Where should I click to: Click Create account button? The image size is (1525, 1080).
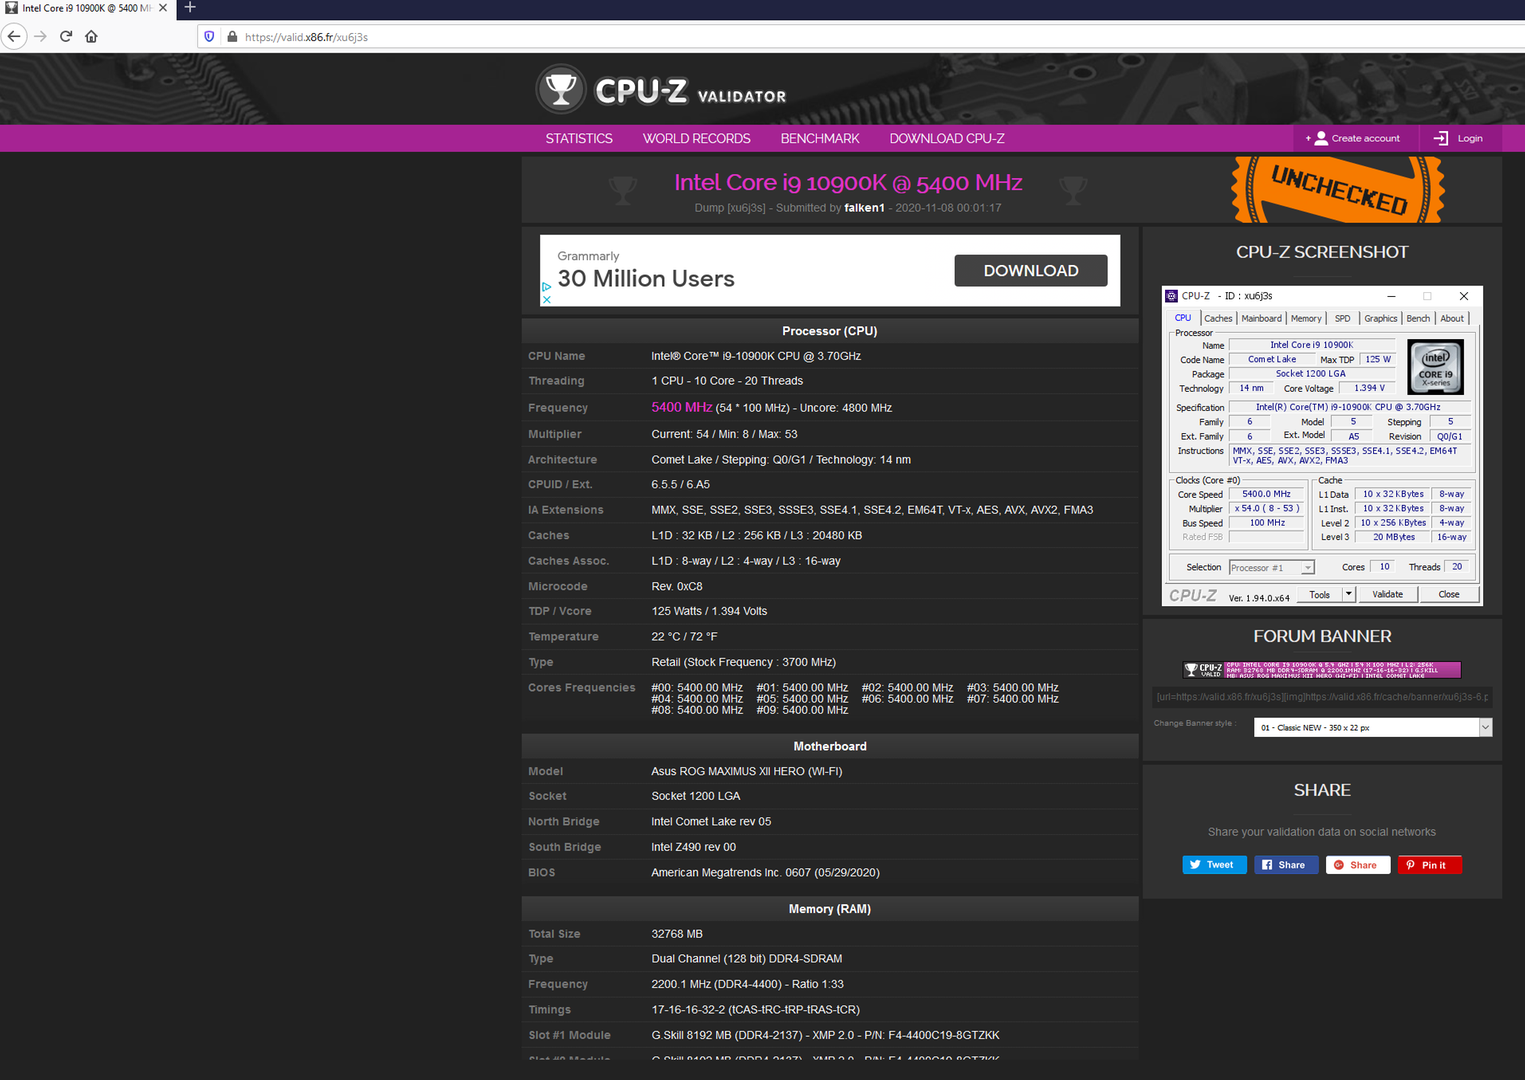pyautogui.click(x=1356, y=138)
